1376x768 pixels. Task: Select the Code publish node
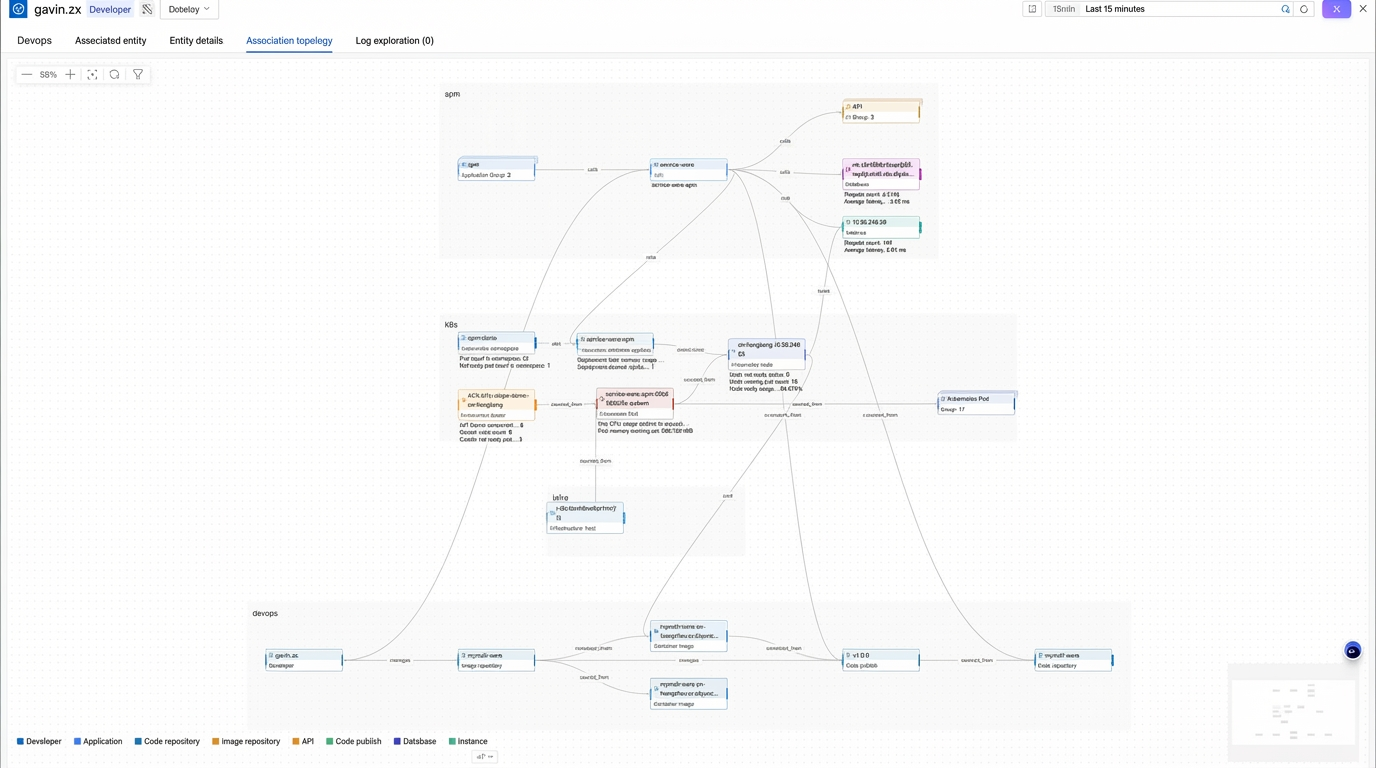[881, 660]
